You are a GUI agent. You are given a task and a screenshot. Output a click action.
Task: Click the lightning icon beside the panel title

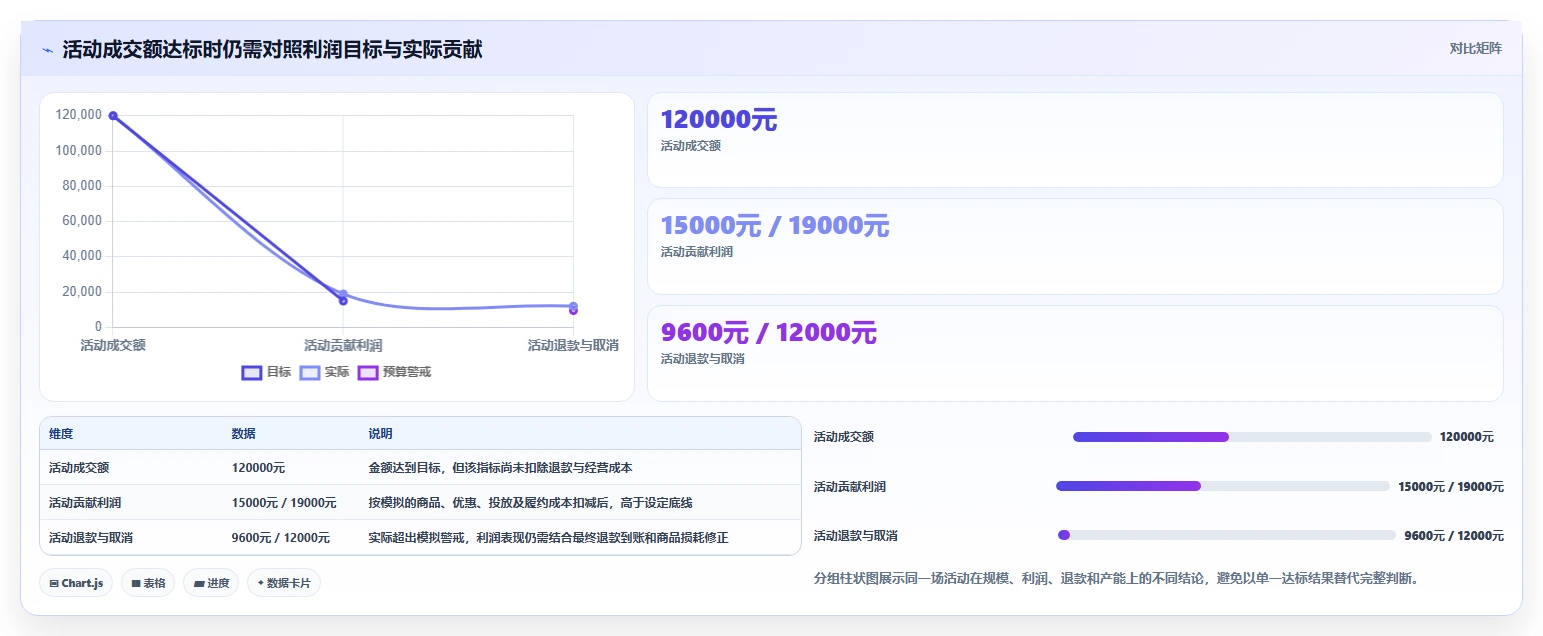(47, 50)
